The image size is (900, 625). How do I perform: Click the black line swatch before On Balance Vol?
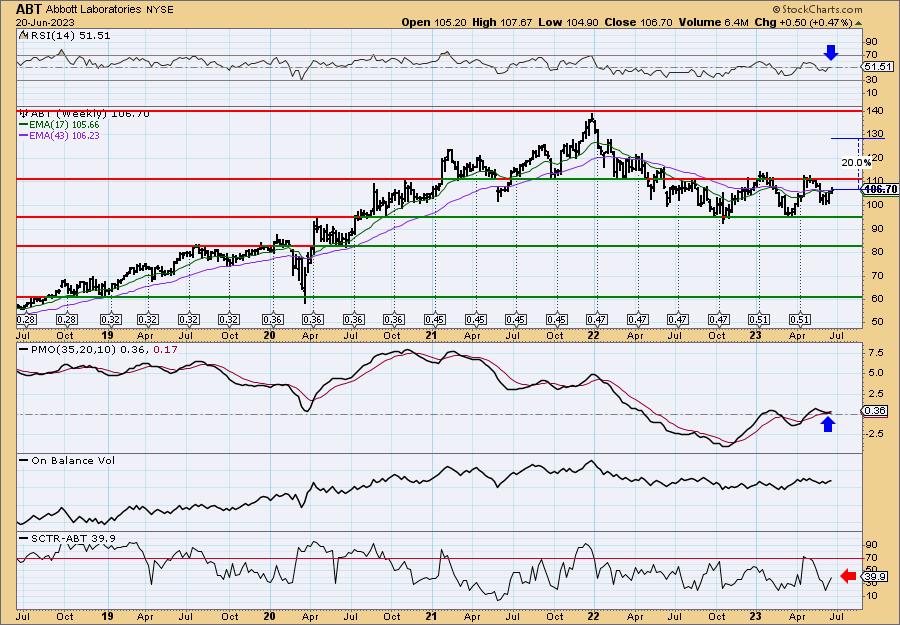[x=24, y=460]
